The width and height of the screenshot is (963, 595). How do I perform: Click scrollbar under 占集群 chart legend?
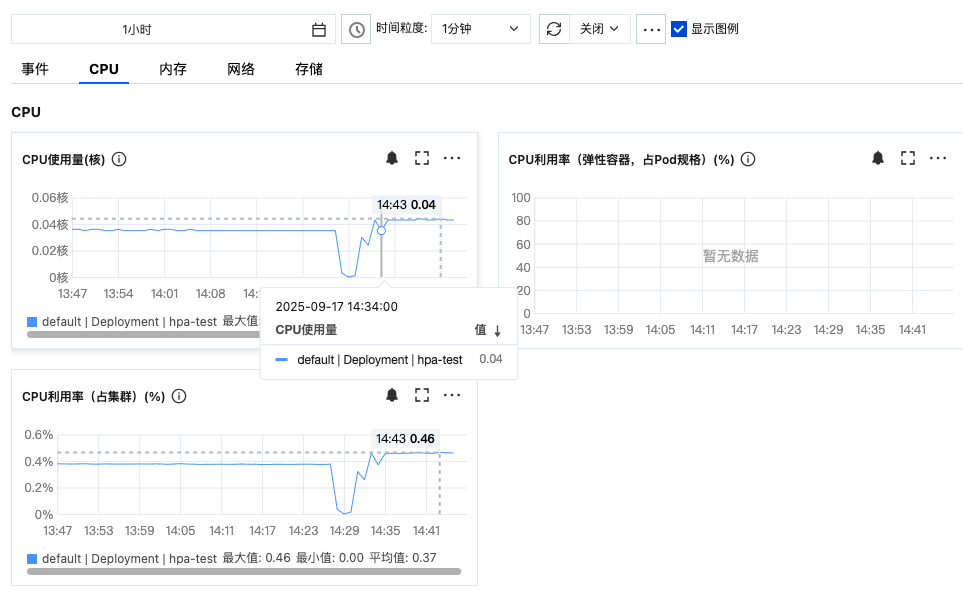point(244,572)
